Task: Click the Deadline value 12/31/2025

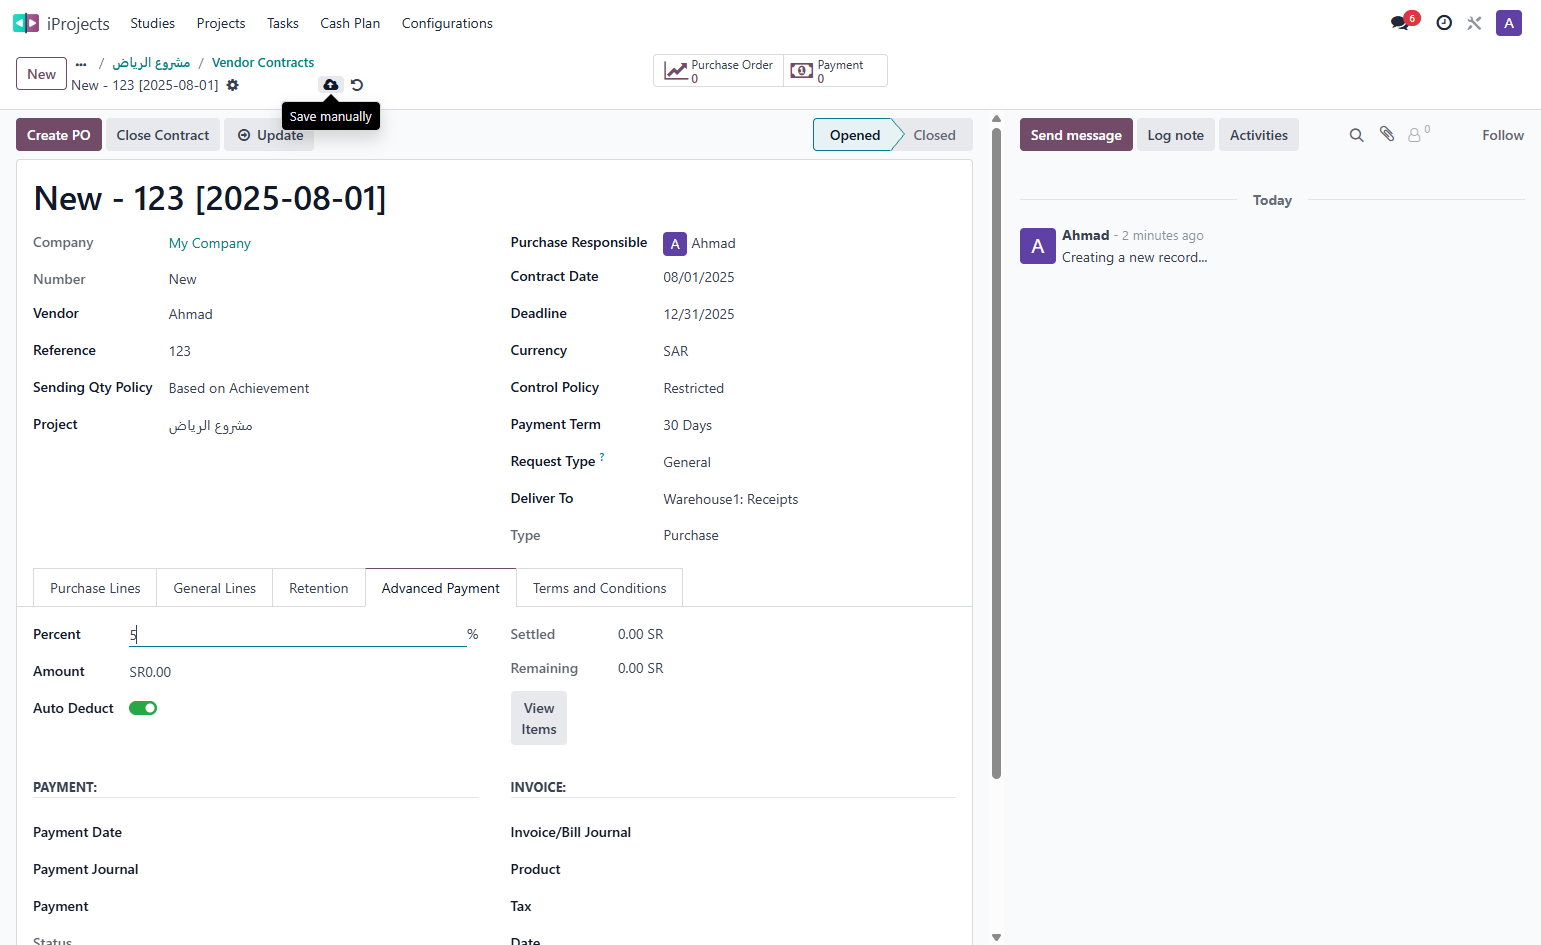Action: pyautogui.click(x=699, y=314)
